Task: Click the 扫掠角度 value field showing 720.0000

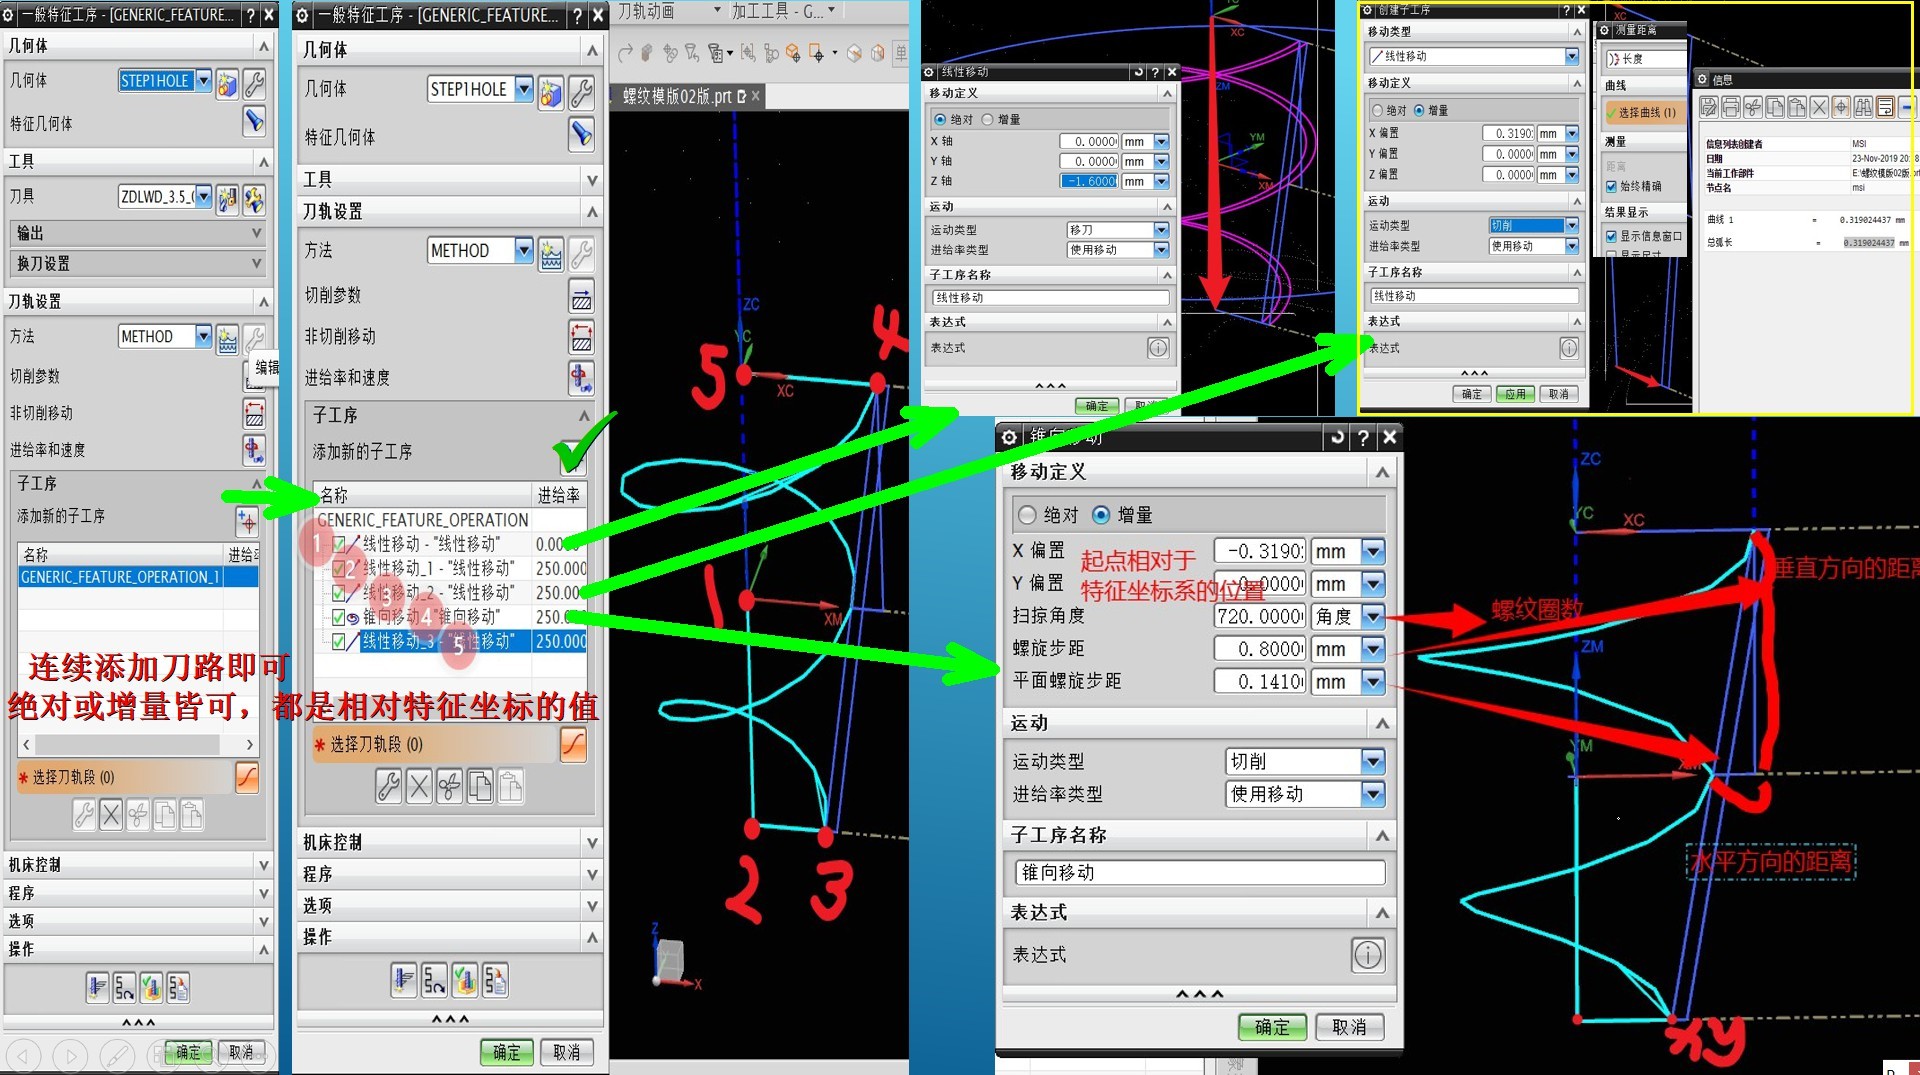Action: point(1259,617)
